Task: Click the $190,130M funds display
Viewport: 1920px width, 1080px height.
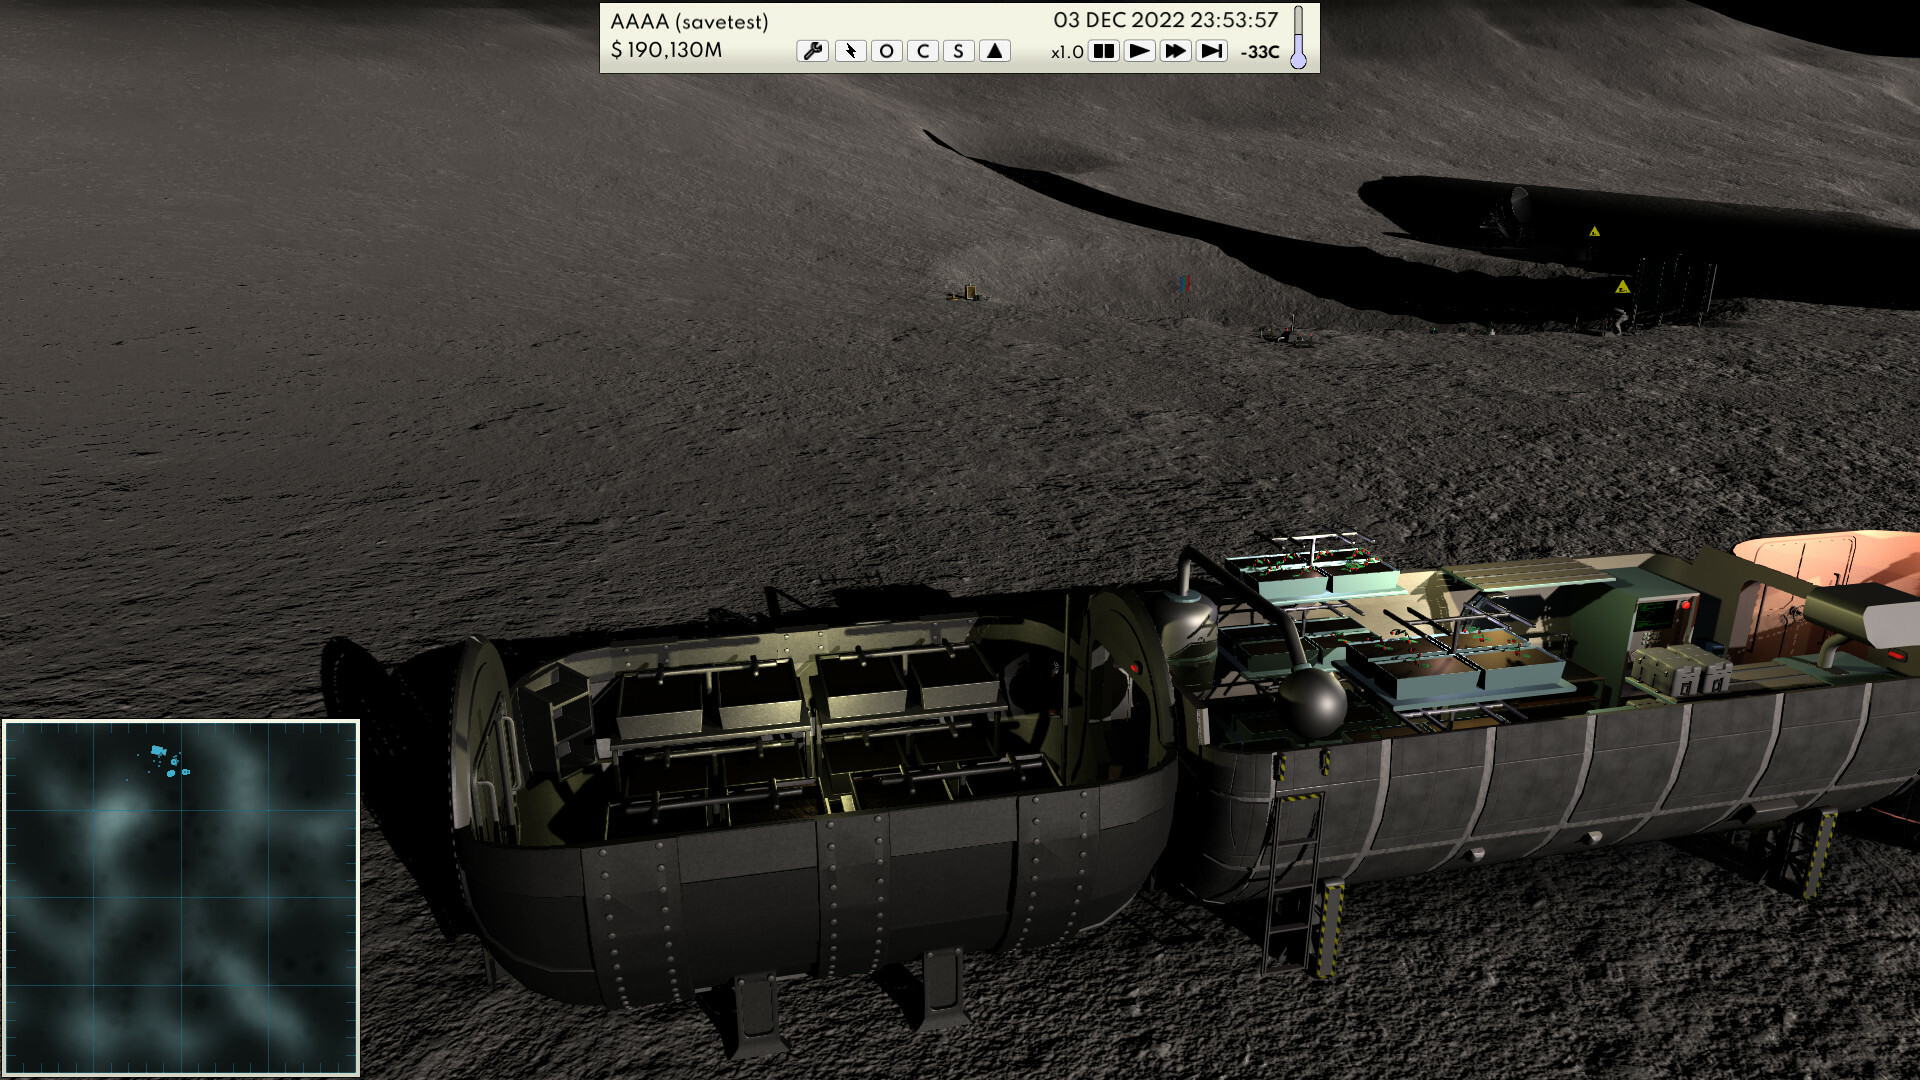Action: [666, 50]
